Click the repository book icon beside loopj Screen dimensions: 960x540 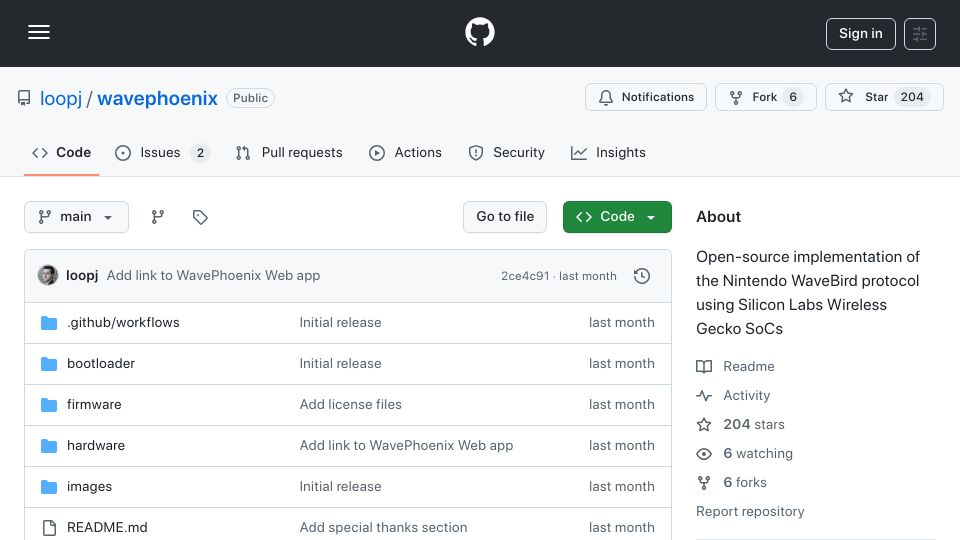point(24,98)
